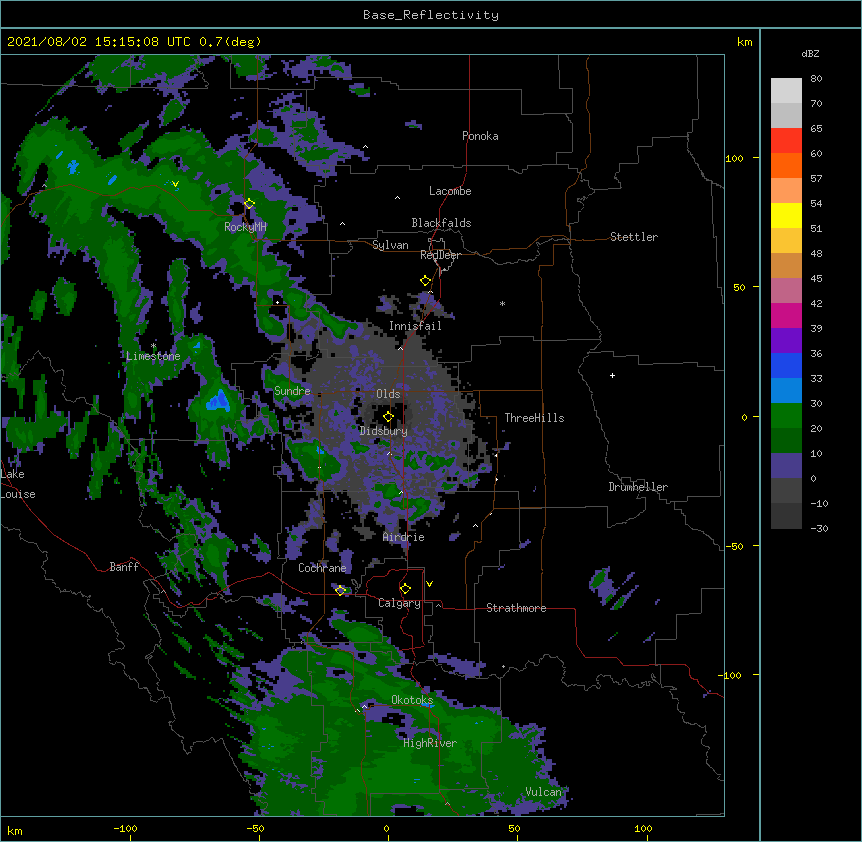Click the yellow marker below Cochrane label
The width and height of the screenshot is (862, 842).
340,590
